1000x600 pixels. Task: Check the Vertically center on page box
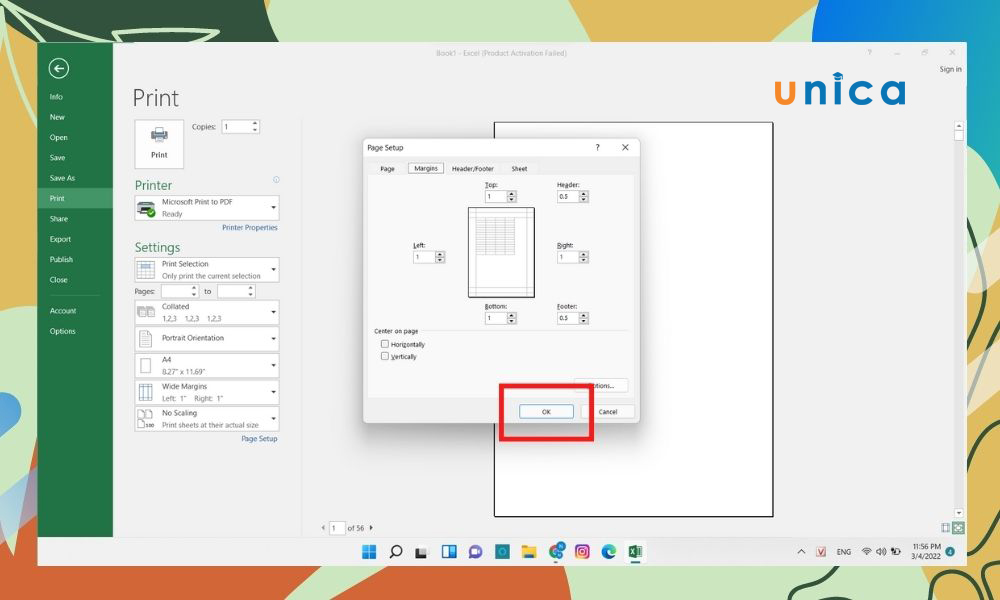coord(385,356)
